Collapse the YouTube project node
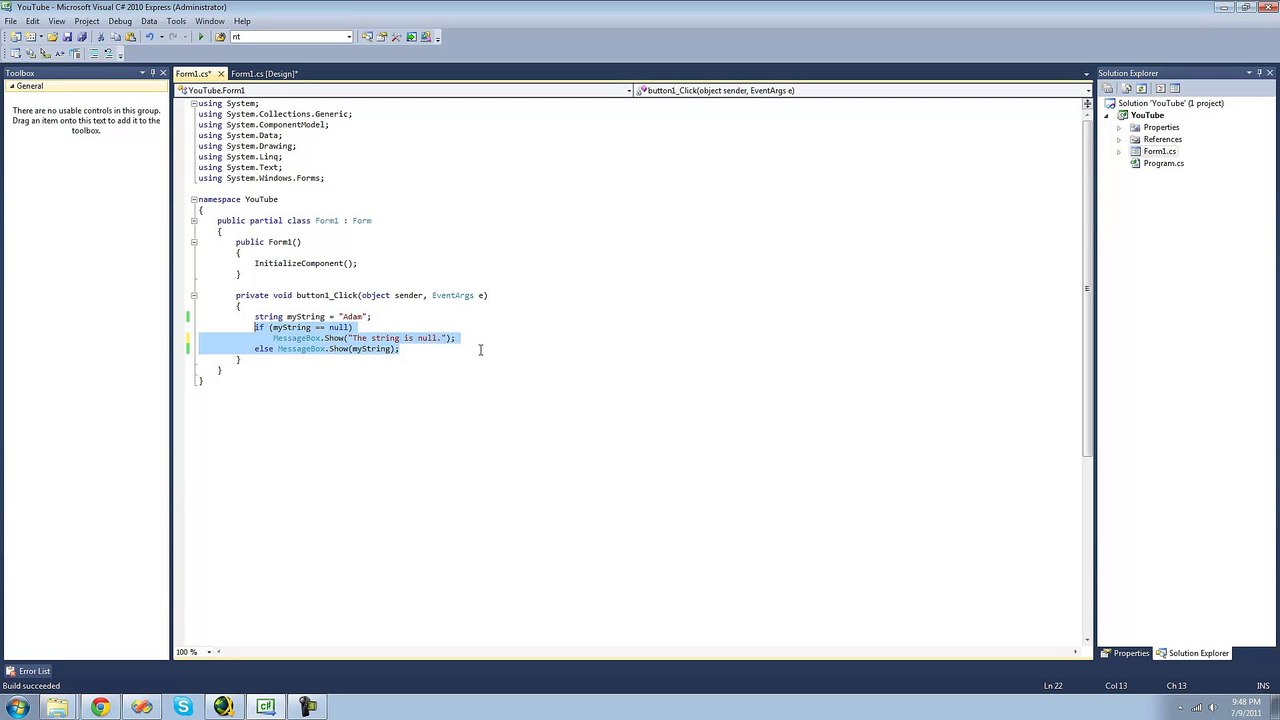Image resolution: width=1280 pixels, height=720 pixels. 1106,116
